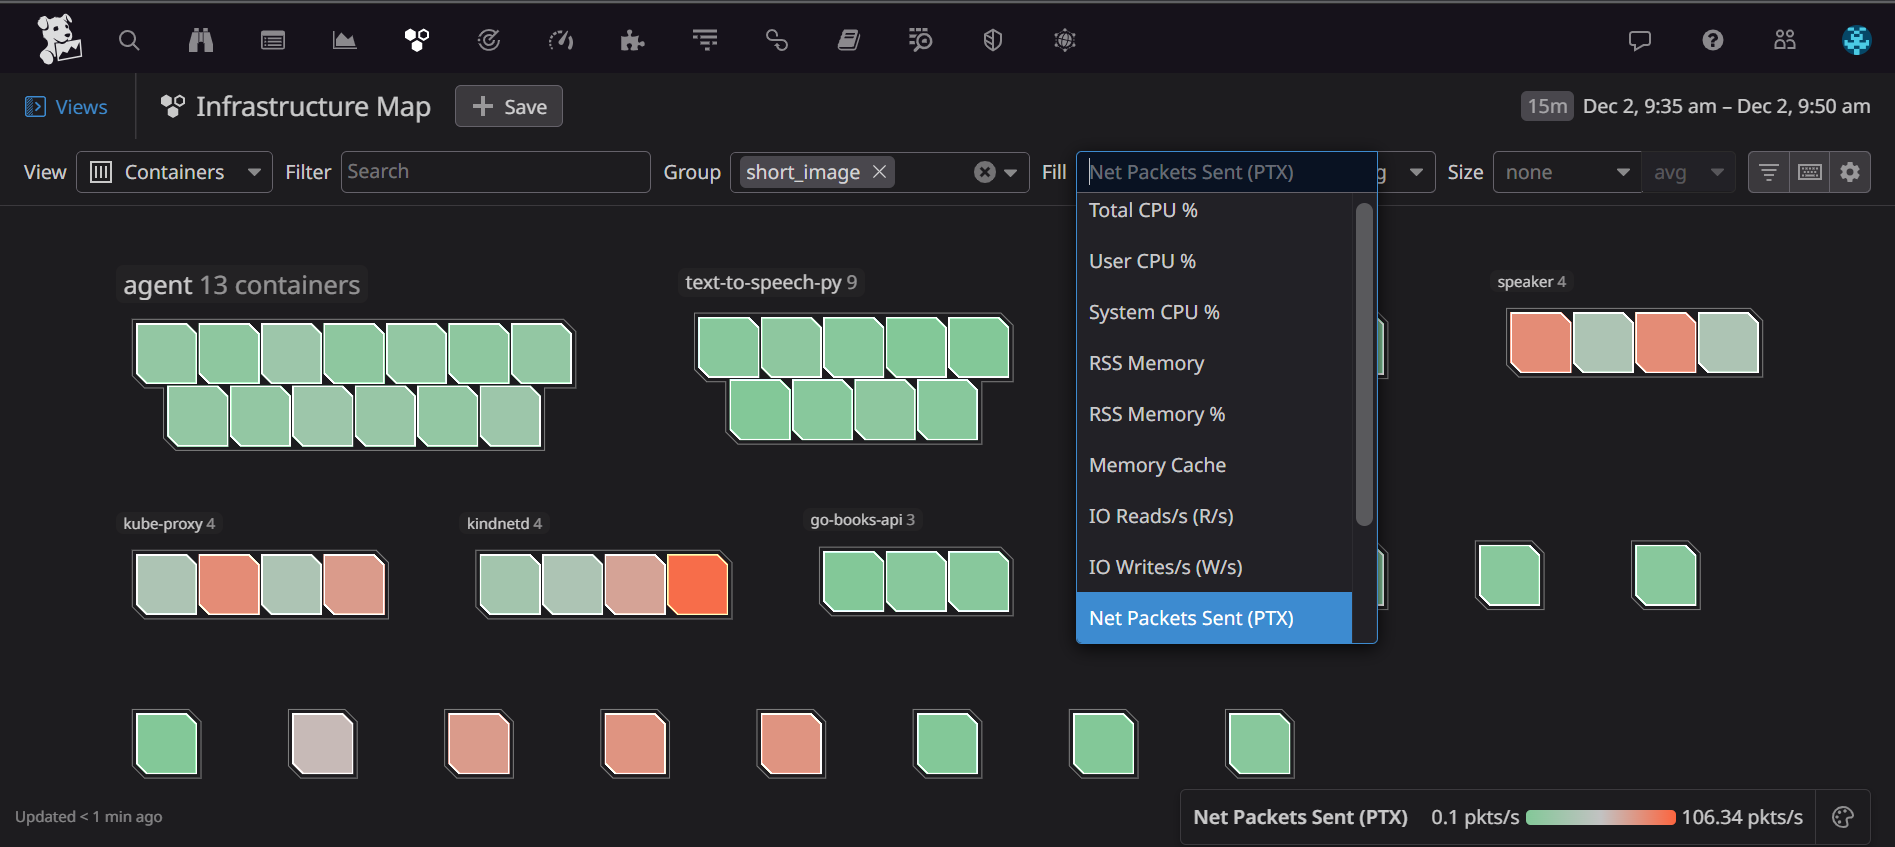This screenshot has height=847, width=1895.
Task: Open the gauge speedometer icon
Action: click(x=561, y=40)
